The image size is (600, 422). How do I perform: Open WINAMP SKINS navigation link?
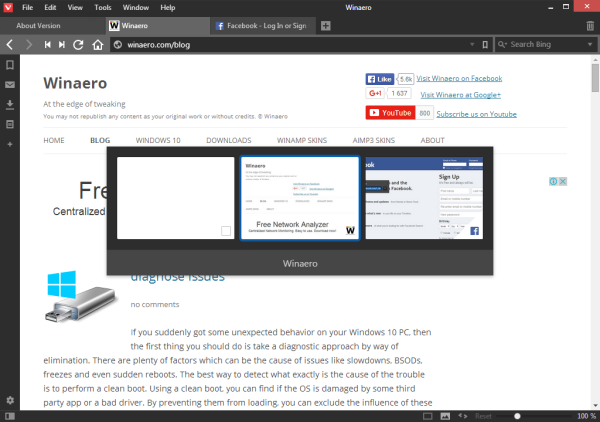coord(302,140)
